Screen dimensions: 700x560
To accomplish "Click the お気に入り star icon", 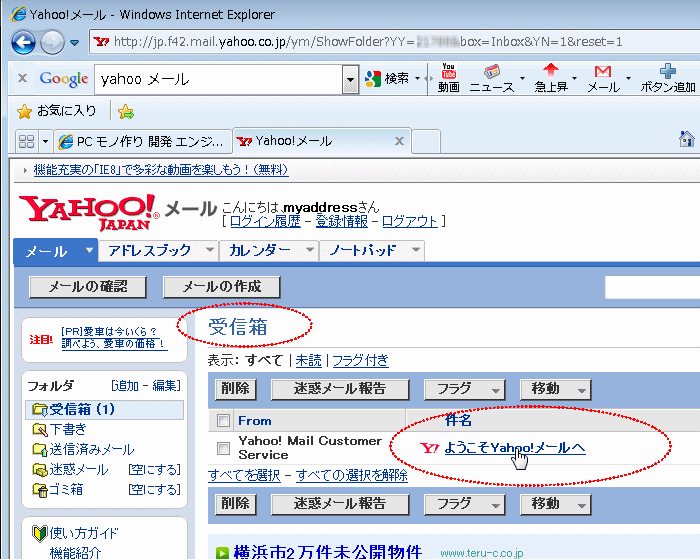I will 25,111.
